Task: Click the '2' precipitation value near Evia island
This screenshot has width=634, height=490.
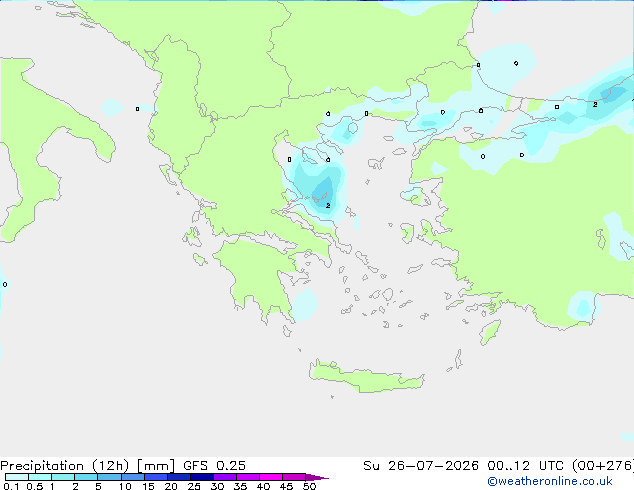Action: [x=328, y=206]
